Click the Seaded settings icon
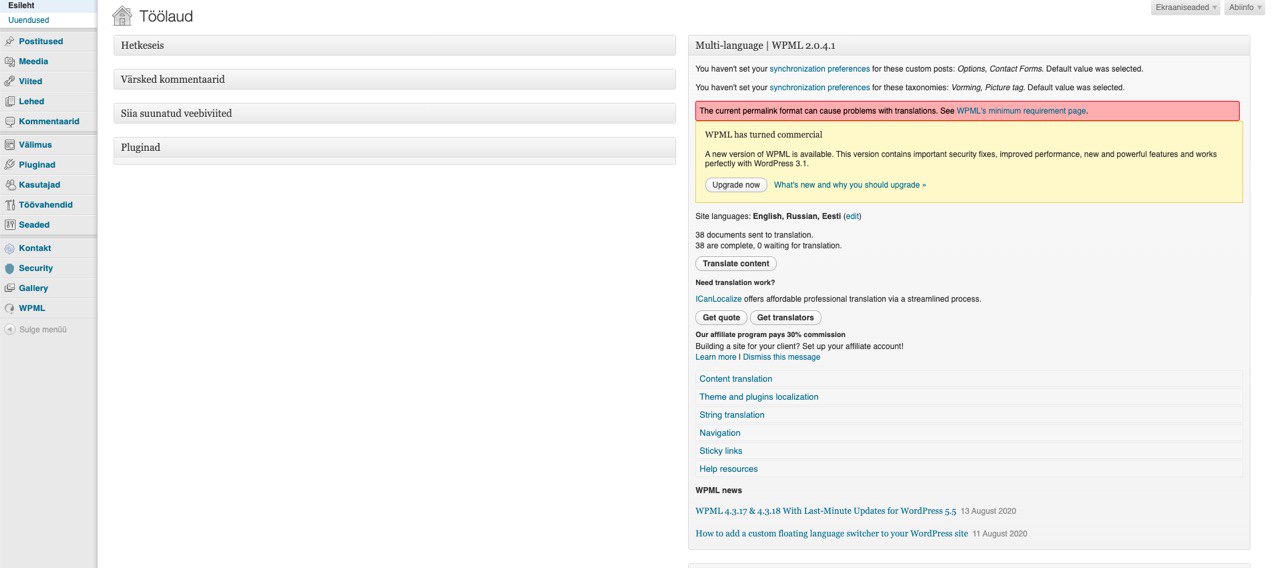This screenshot has width=1280, height=568. tap(9, 224)
